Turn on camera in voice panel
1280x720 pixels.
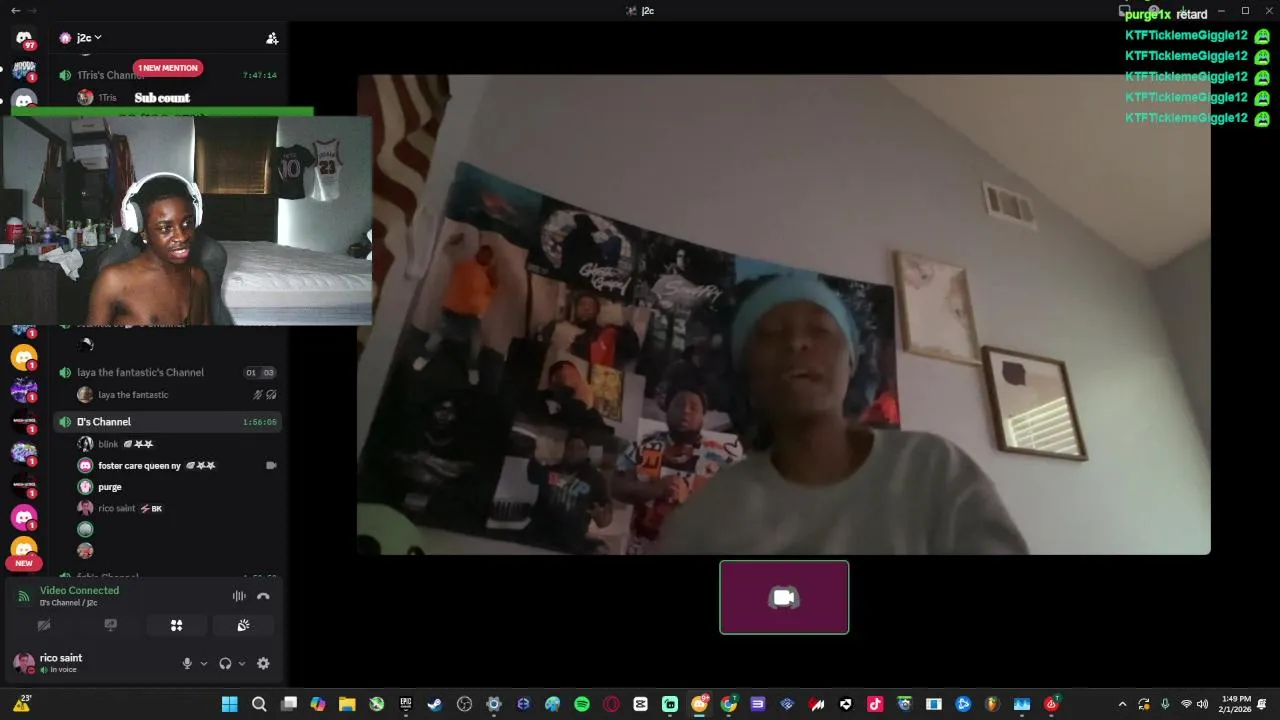tap(44, 625)
